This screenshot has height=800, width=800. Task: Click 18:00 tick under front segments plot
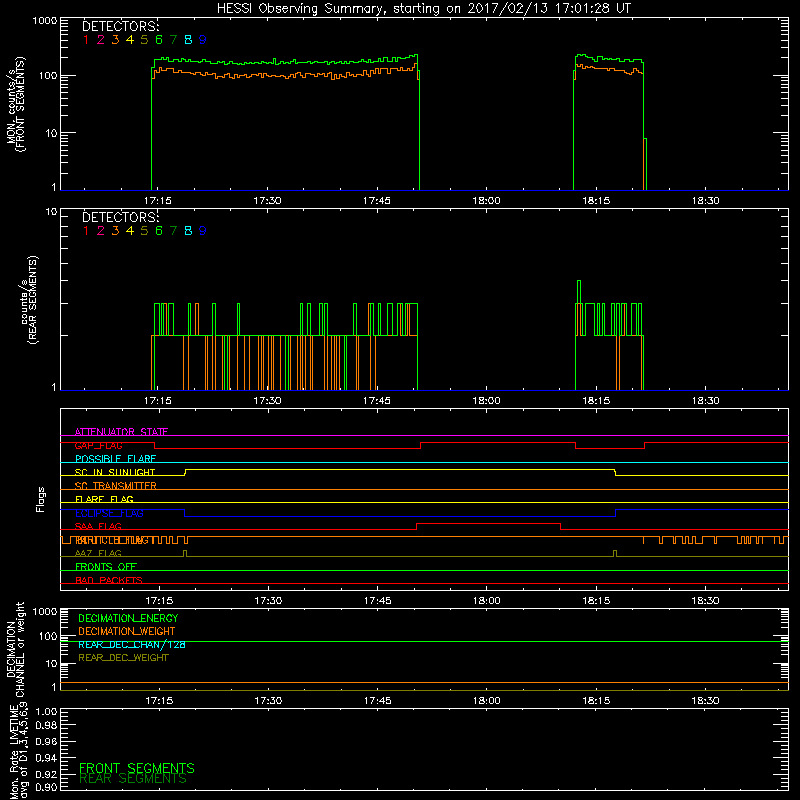(x=486, y=201)
